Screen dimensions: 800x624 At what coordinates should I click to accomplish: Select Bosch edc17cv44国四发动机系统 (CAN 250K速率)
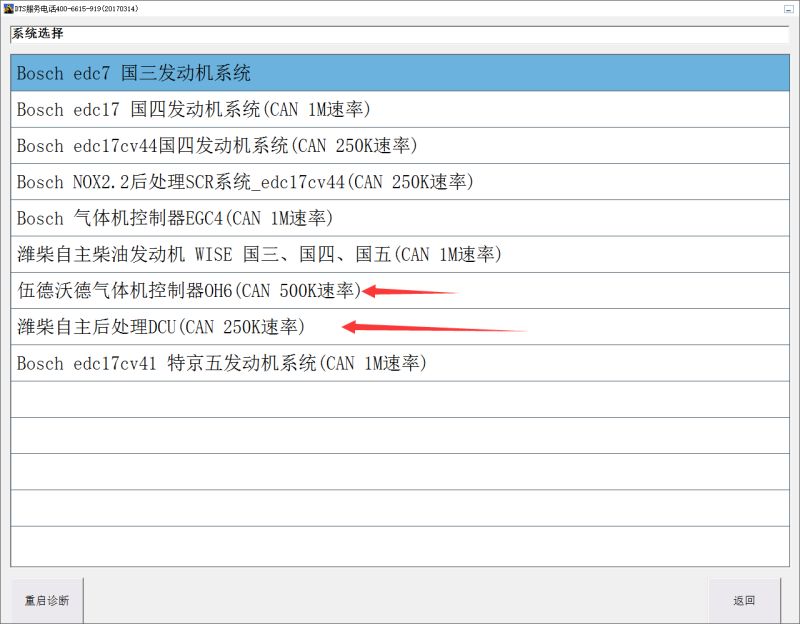(x=400, y=146)
